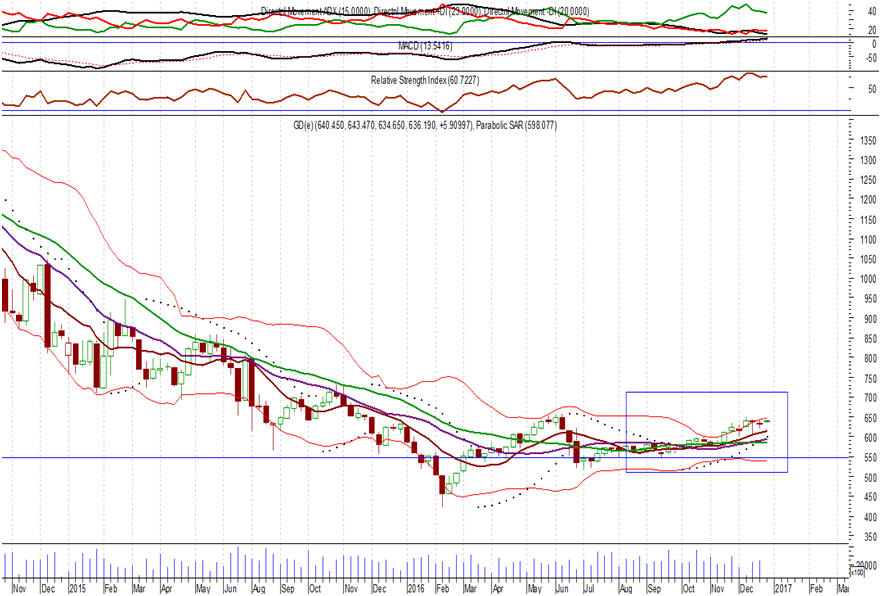Screen dimensions: 881x596
Task: Click the 1250 price scale value
Action: pyautogui.click(x=867, y=180)
